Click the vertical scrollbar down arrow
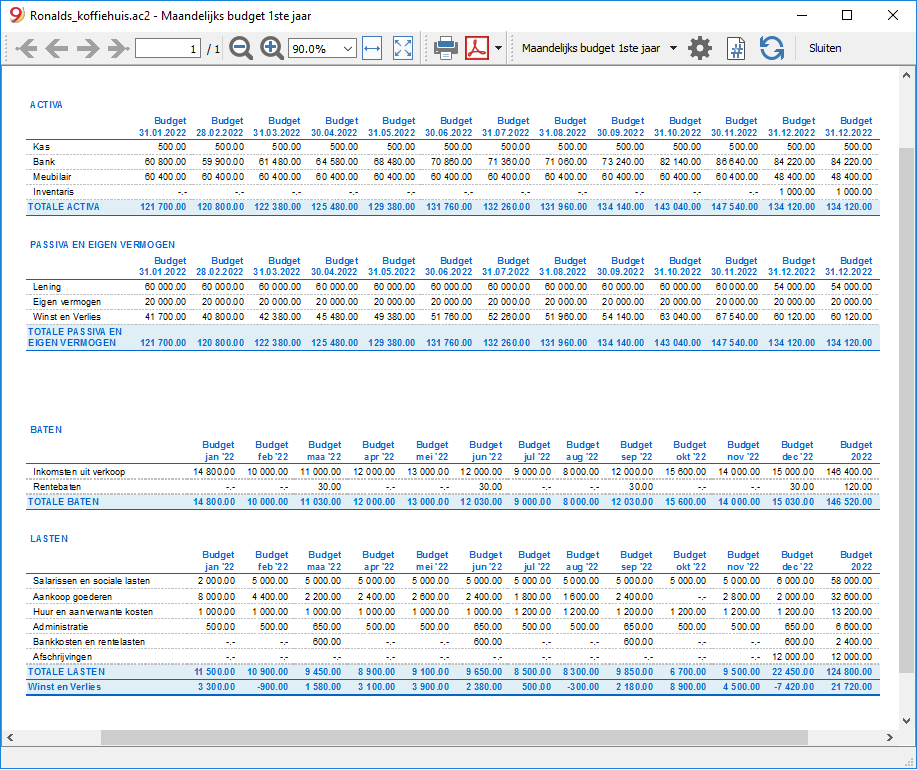 tap(906, 721)
